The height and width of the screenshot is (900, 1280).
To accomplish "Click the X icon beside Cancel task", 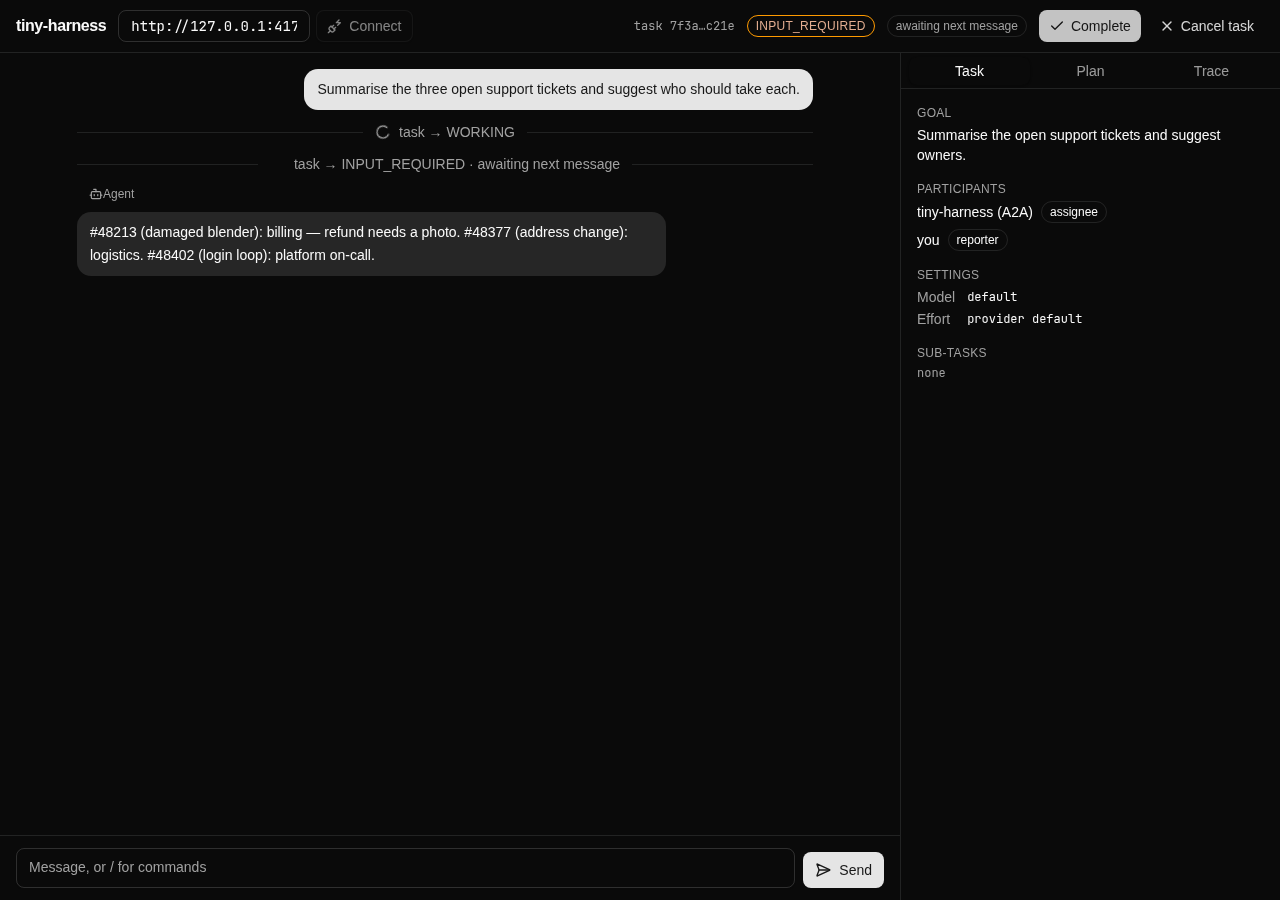I will click(x=1167, y=26).
